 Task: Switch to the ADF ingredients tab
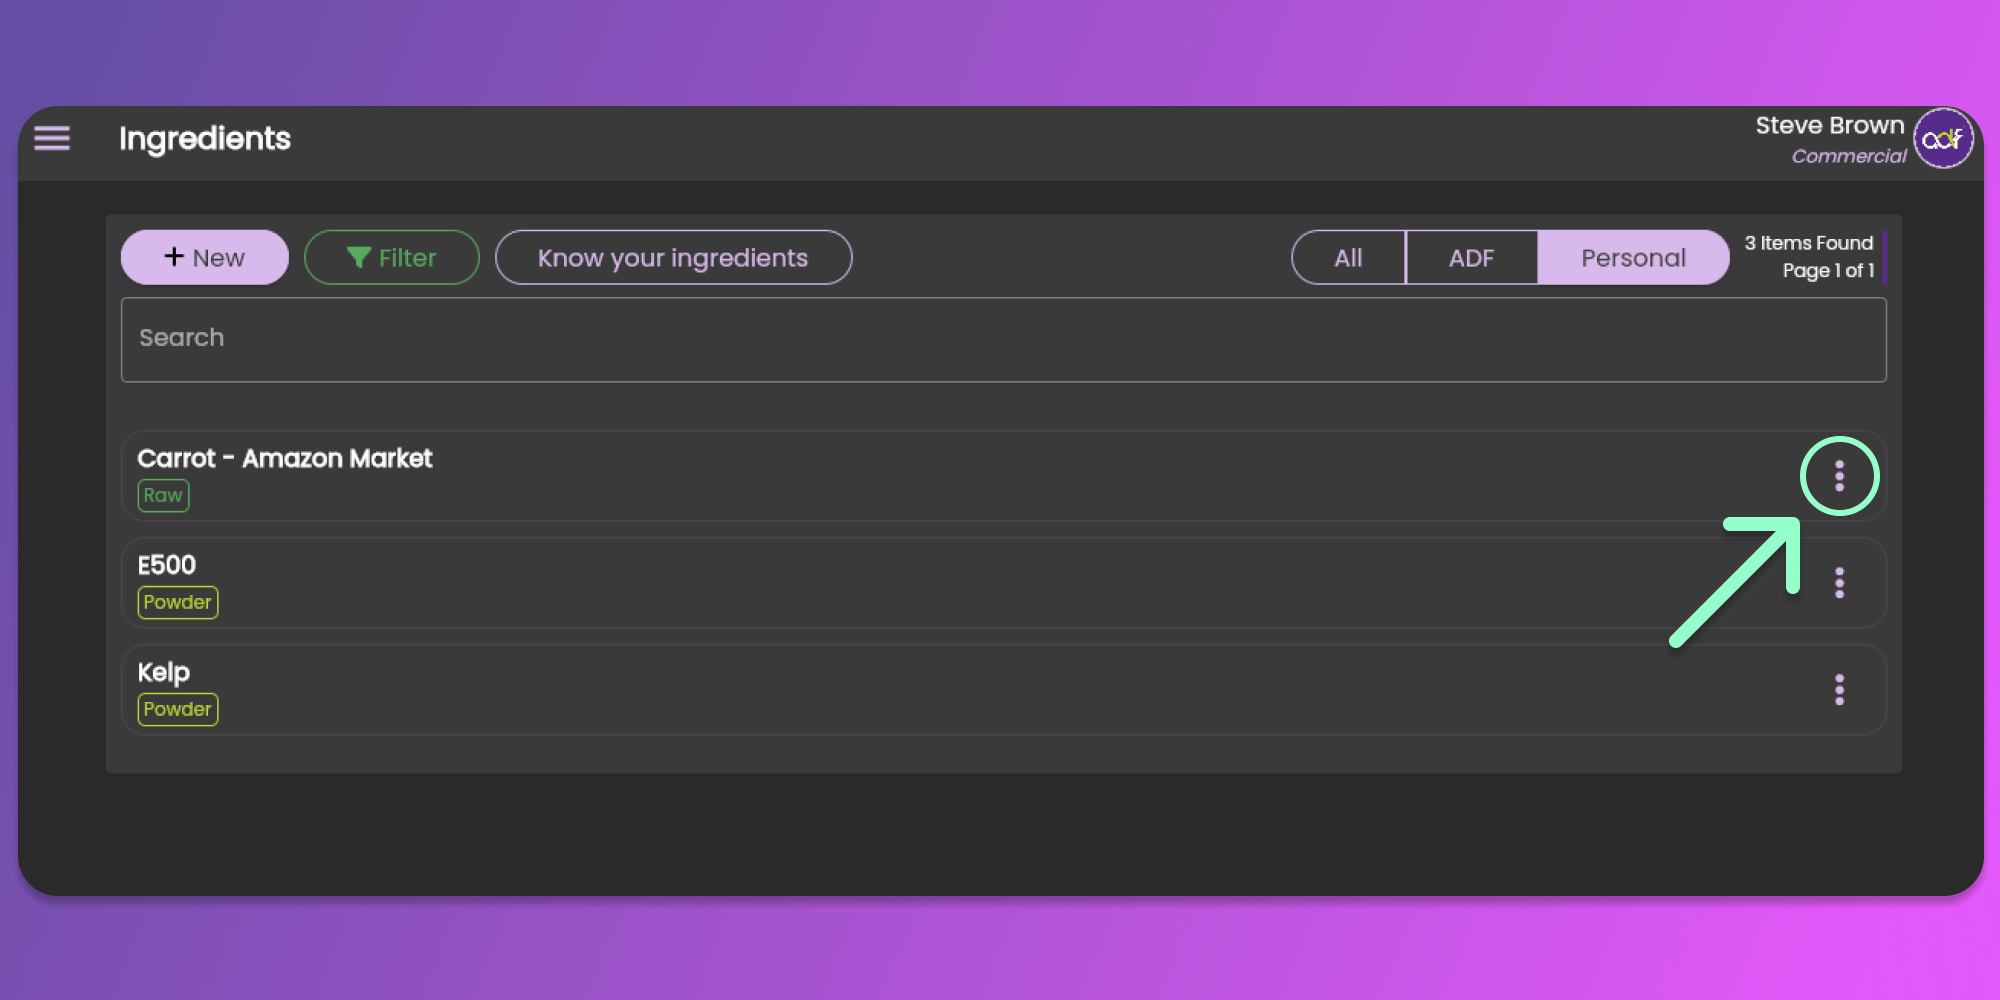(x=1471, y=258)
